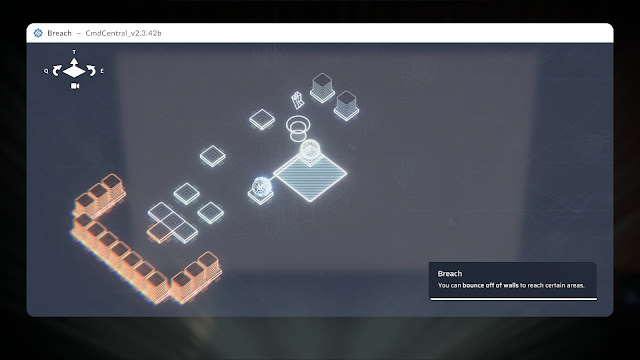Click the small wireframe tower piece

point(298,100)
